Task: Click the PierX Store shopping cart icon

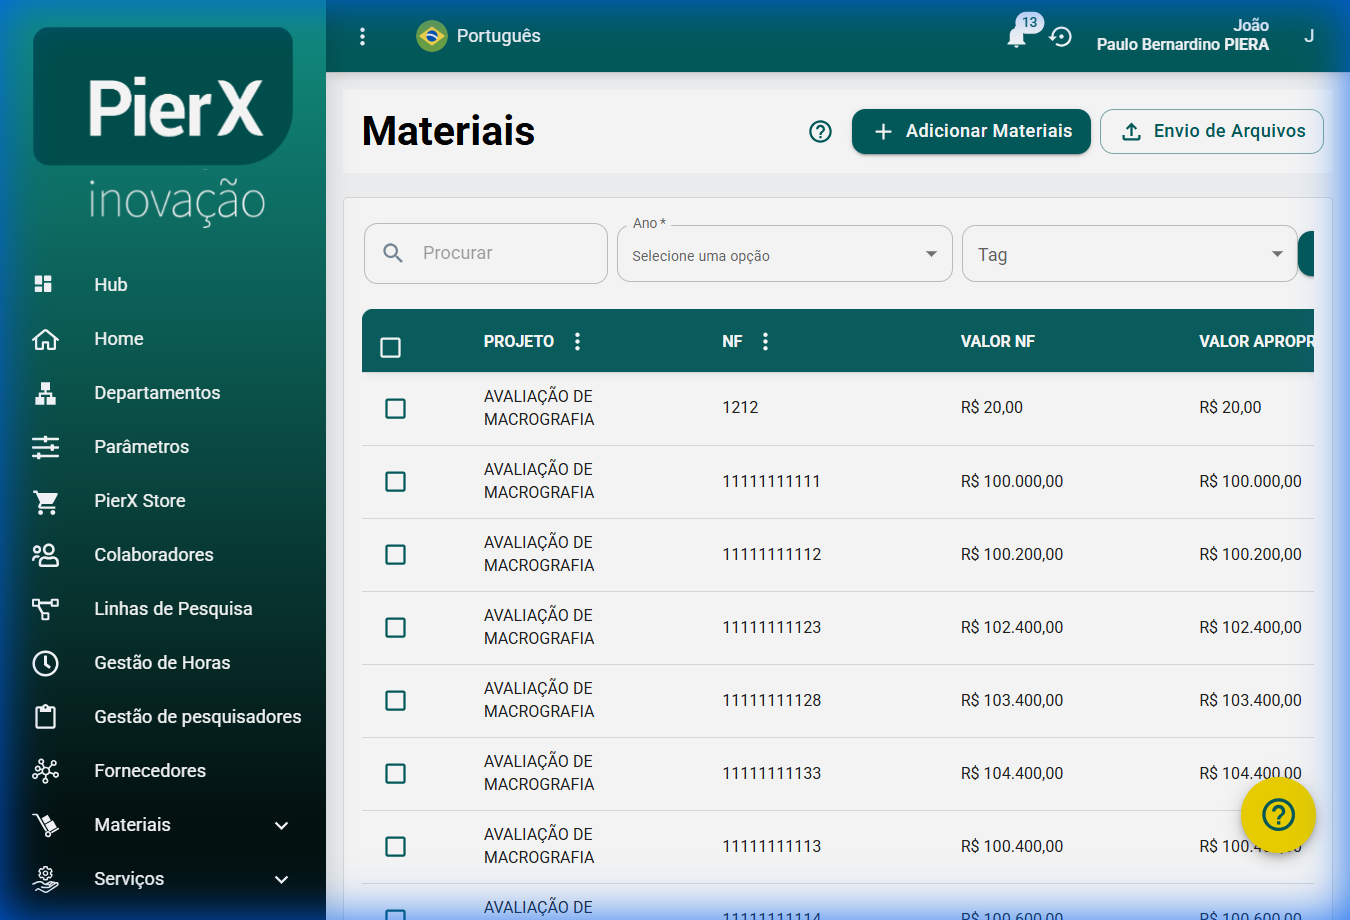Action: click(45, 500)
